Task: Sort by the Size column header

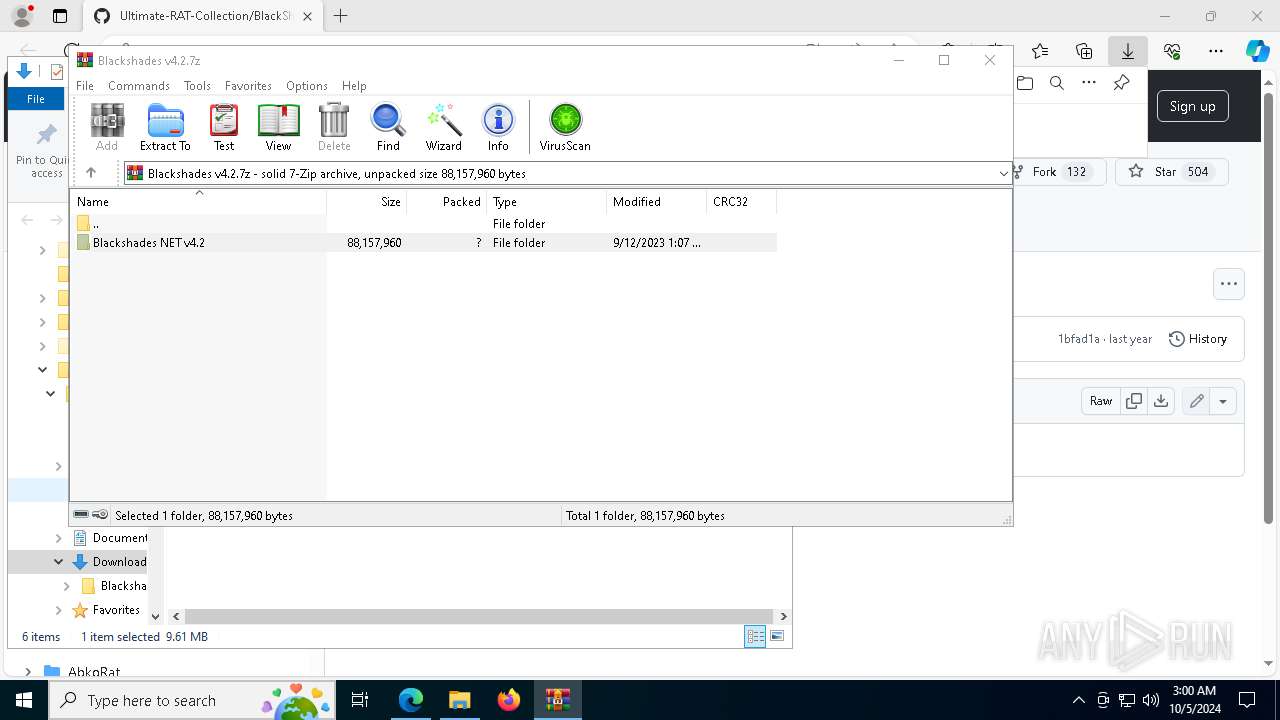Action: pos(366,202)
